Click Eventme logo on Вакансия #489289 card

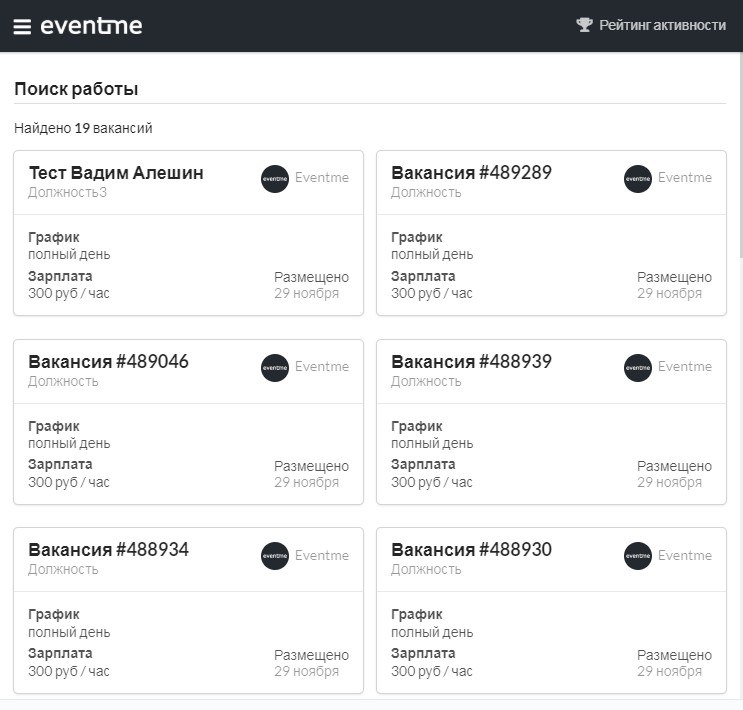[x=638, y=179]
